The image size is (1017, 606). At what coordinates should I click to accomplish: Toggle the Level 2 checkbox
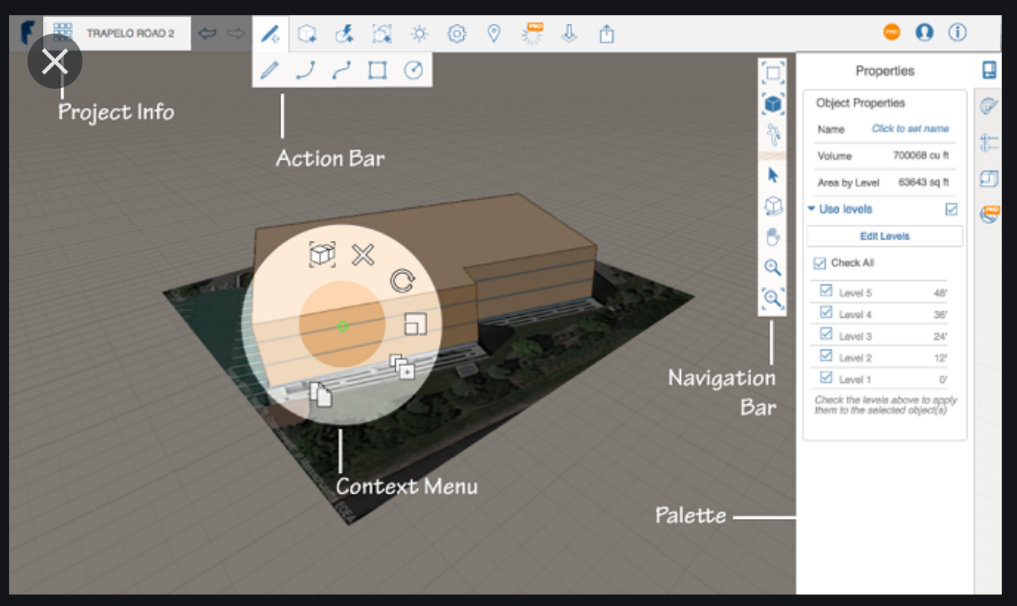click(x=826, y=356)
